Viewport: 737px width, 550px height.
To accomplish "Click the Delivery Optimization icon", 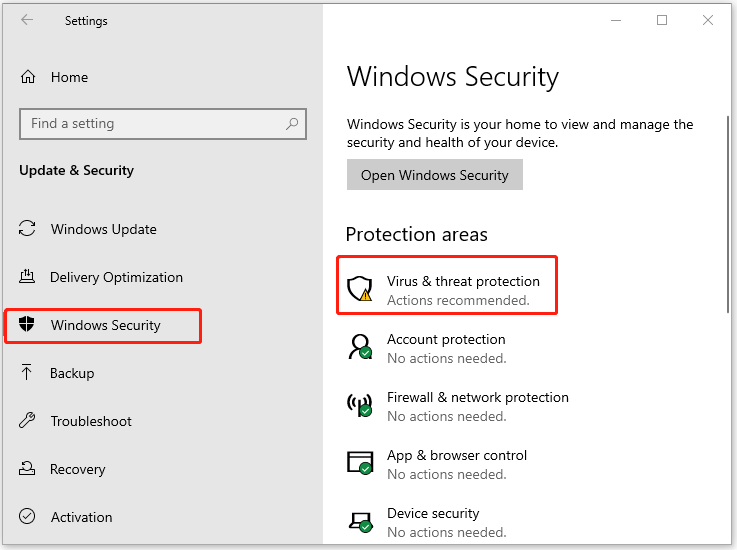I will [x=28, y=277].
